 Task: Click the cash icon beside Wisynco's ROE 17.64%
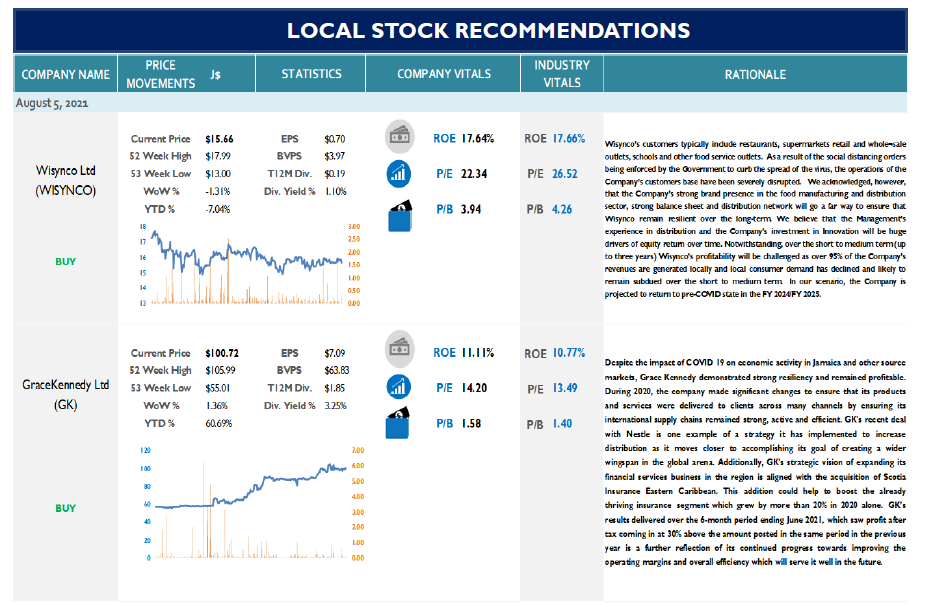(x=399, y=136)
